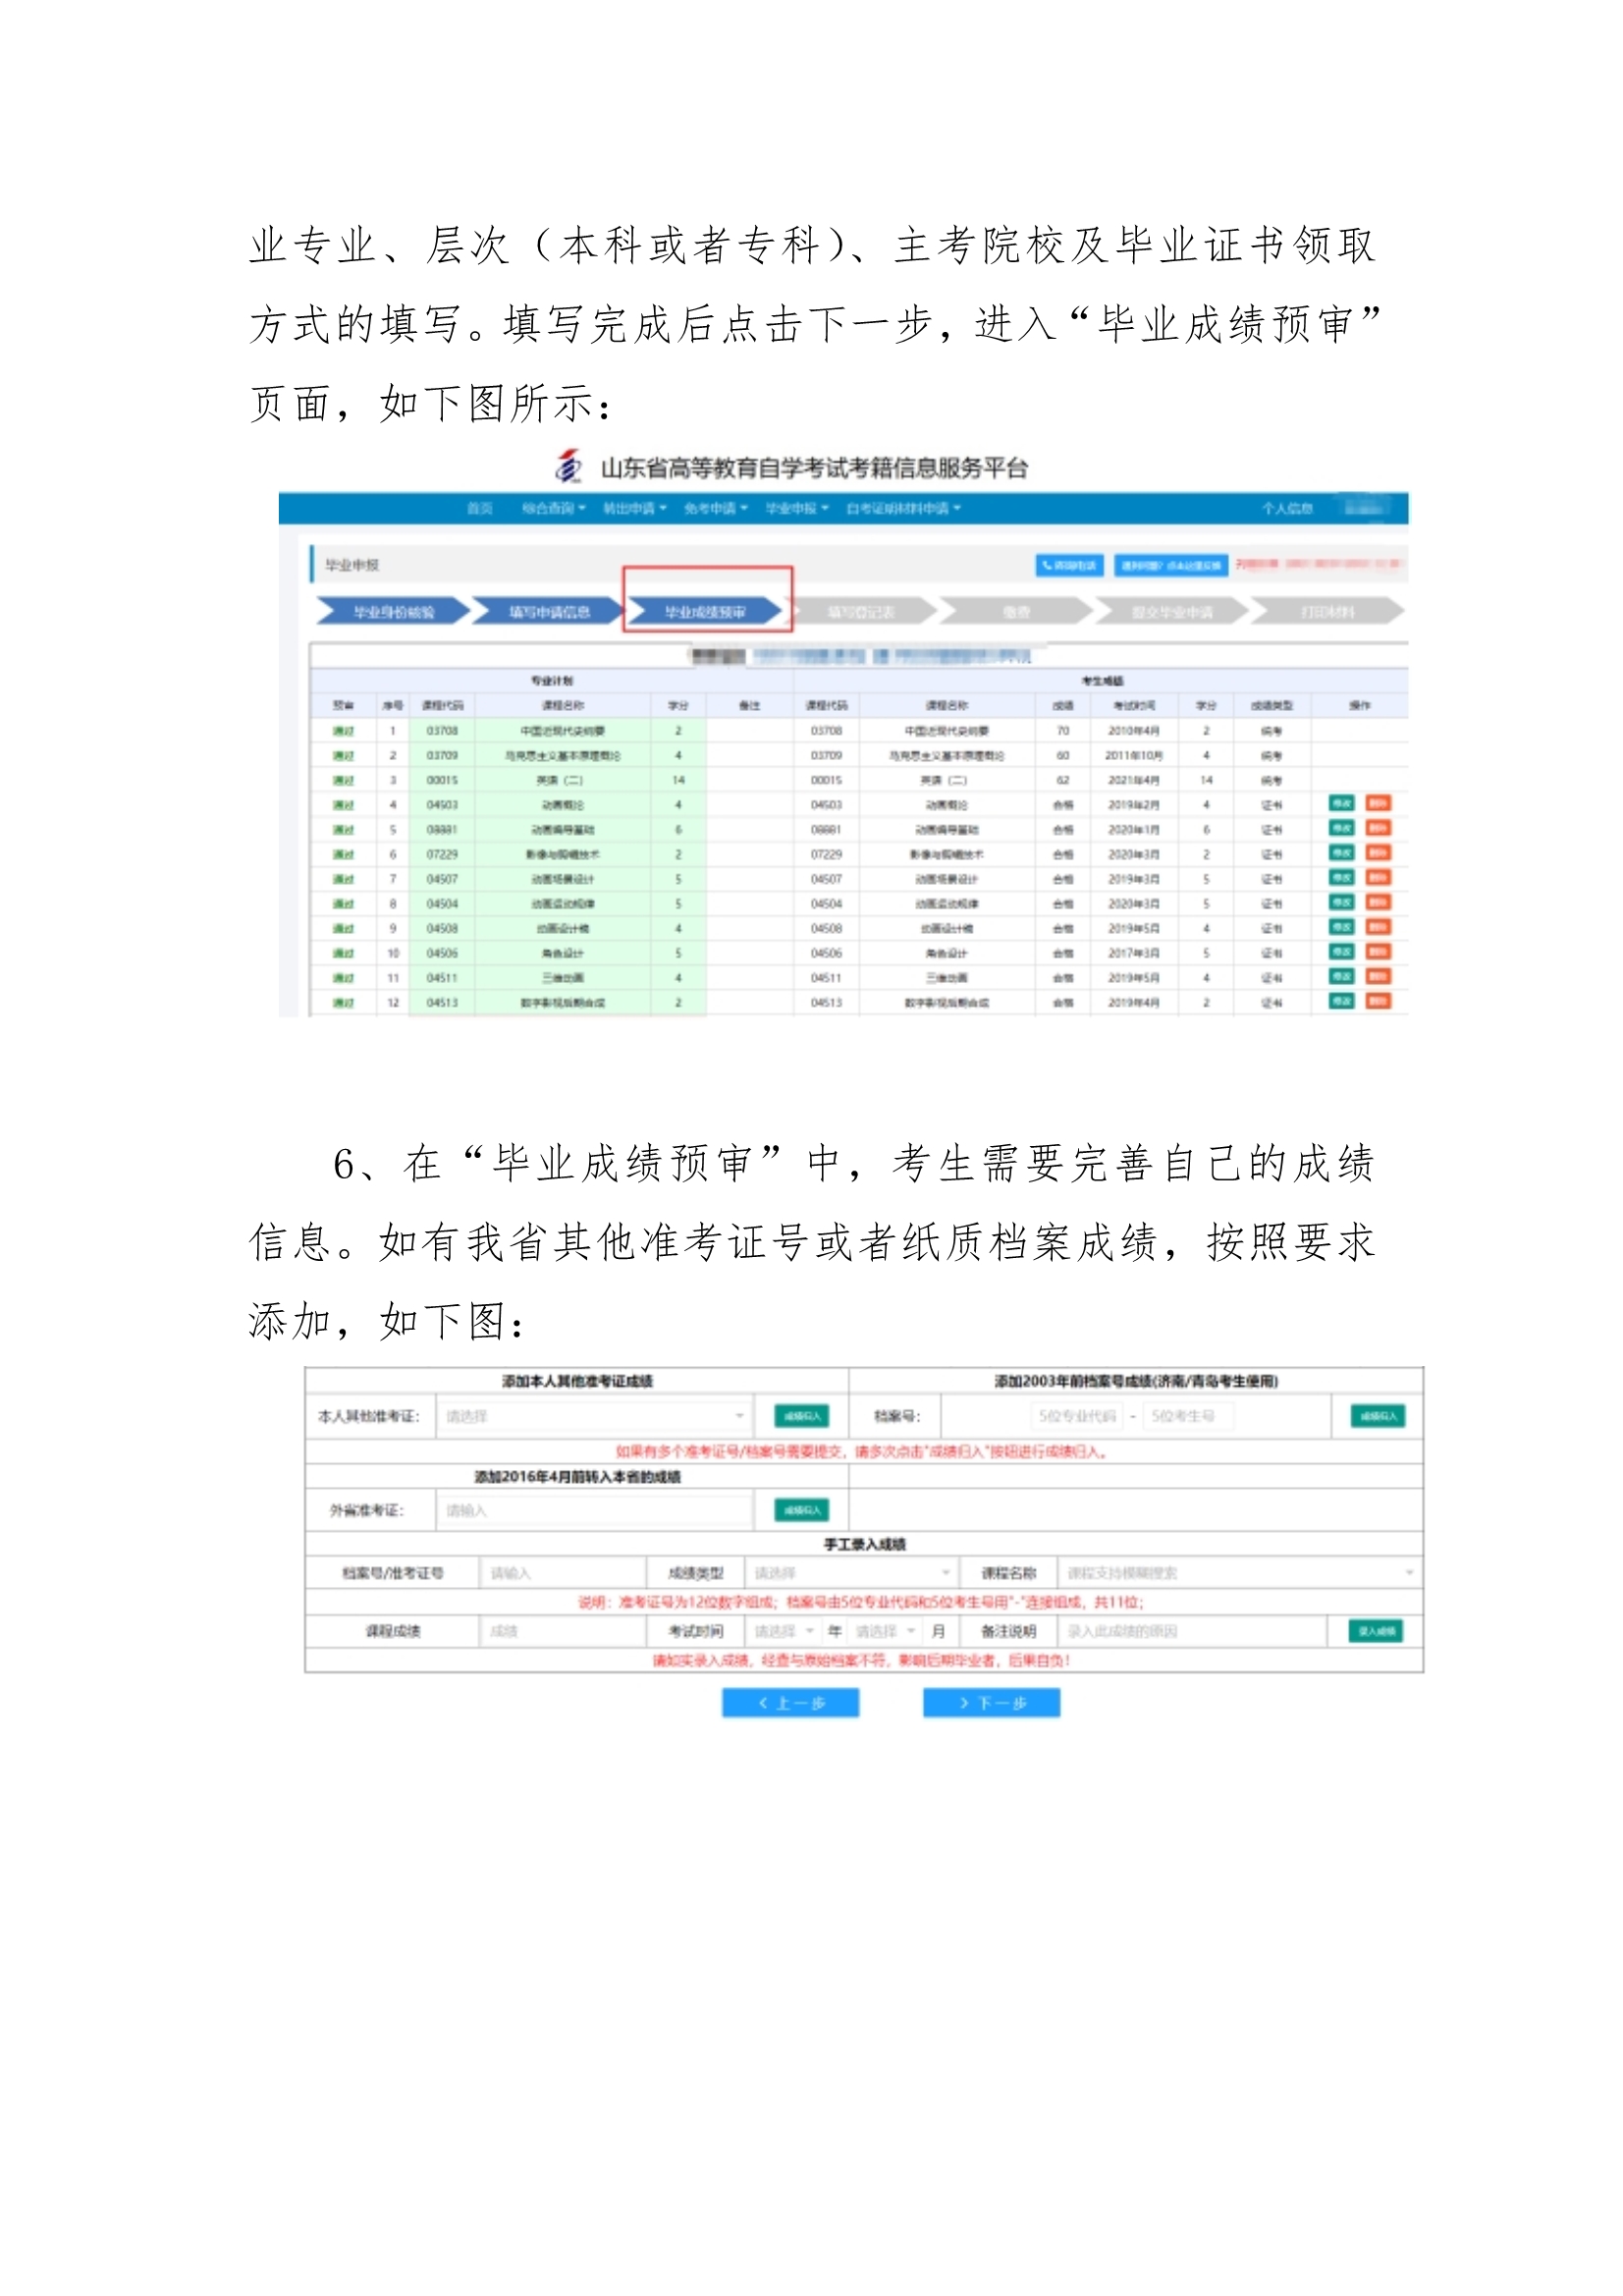The width and height of the screenshot is (1623, 2296).
Task: Click the 外省准考证 input field
Action: (594, 1510)
